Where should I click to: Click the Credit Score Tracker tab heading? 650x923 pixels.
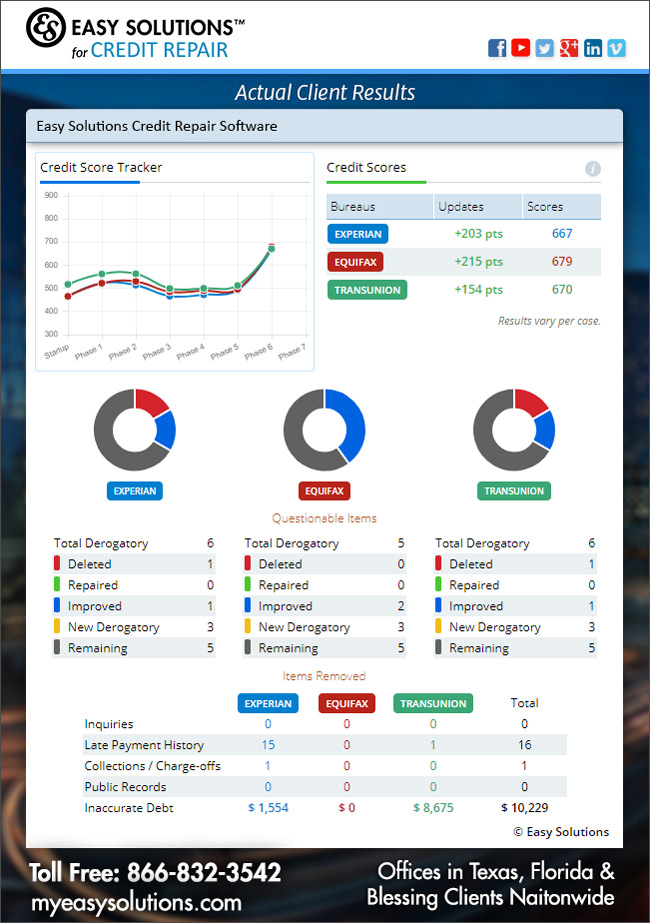(x=101, y=168)
